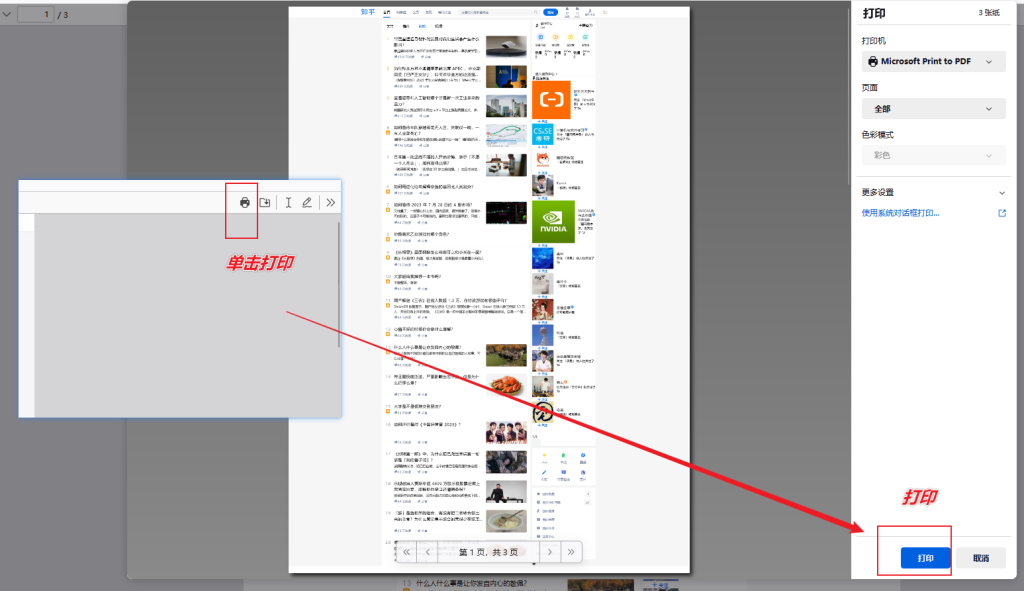
Task: Select the pen draw tool in inset toolbar
Action: [x=307, y=203]
